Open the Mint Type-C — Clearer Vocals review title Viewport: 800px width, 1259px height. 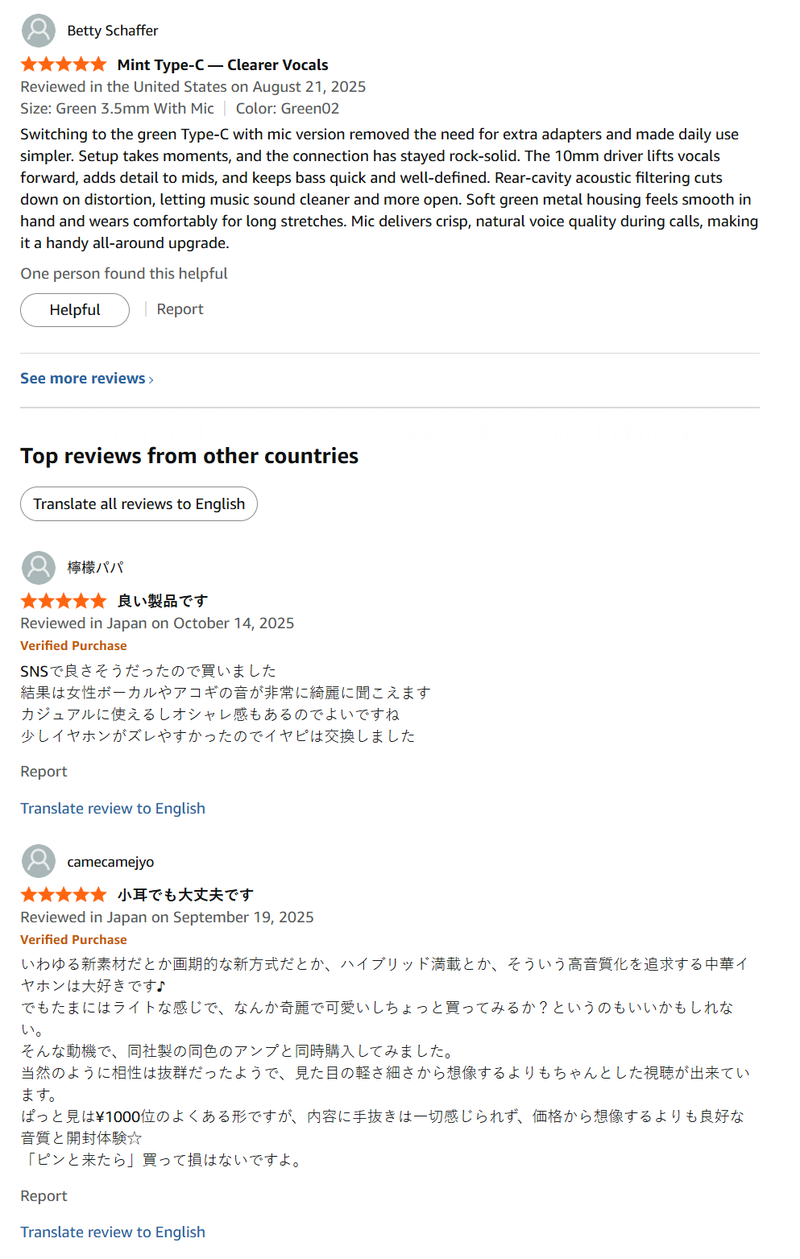pyautogui.click(x=223, y=65)
